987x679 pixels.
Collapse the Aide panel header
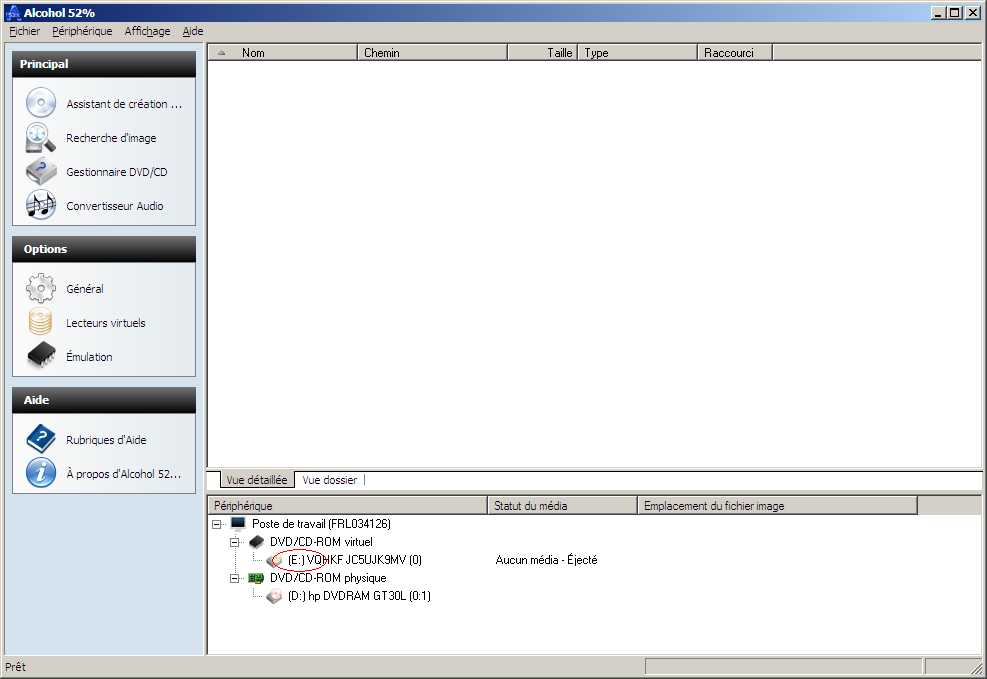click(104, 400)
